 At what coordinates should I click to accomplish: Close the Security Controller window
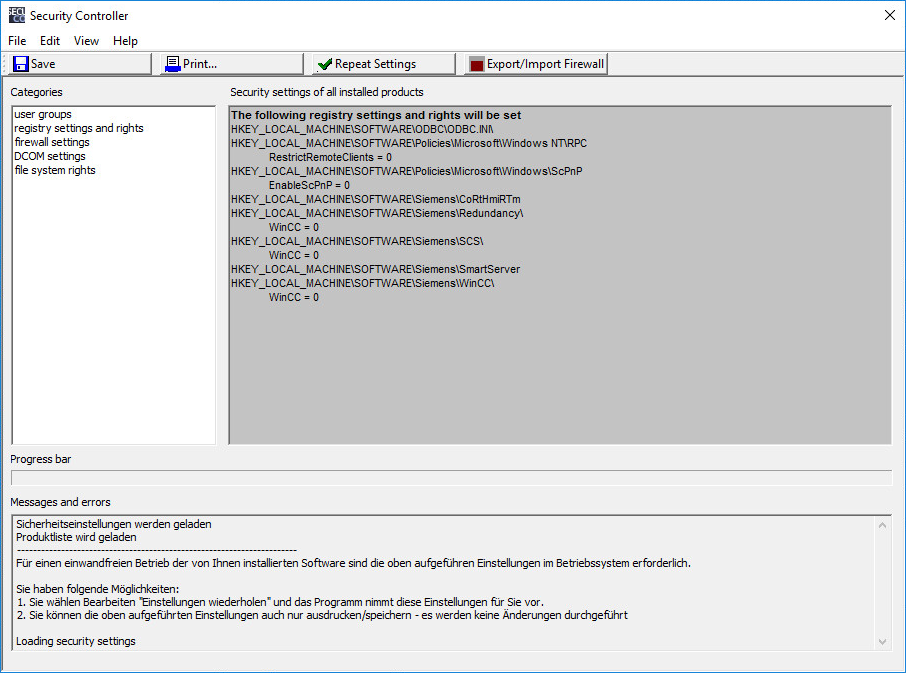[890, 16]
